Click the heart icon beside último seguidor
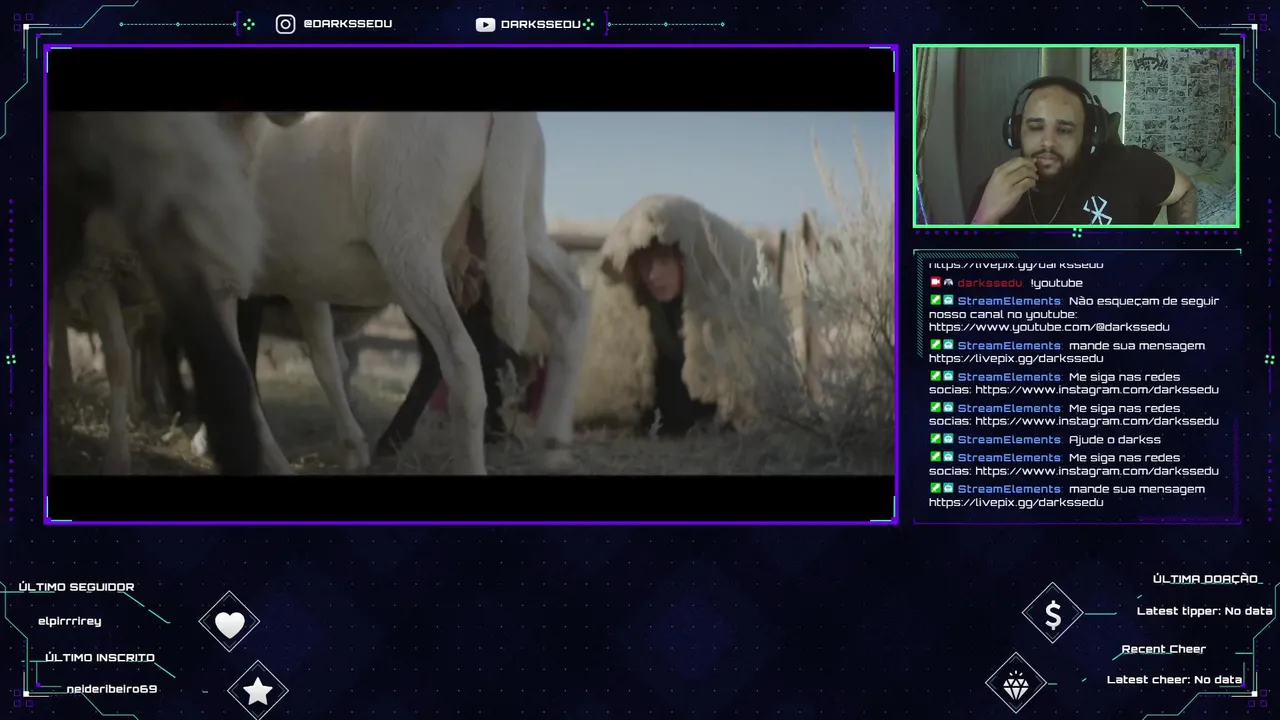This screenshot has height=720, width=1280. tap(229, 625)
